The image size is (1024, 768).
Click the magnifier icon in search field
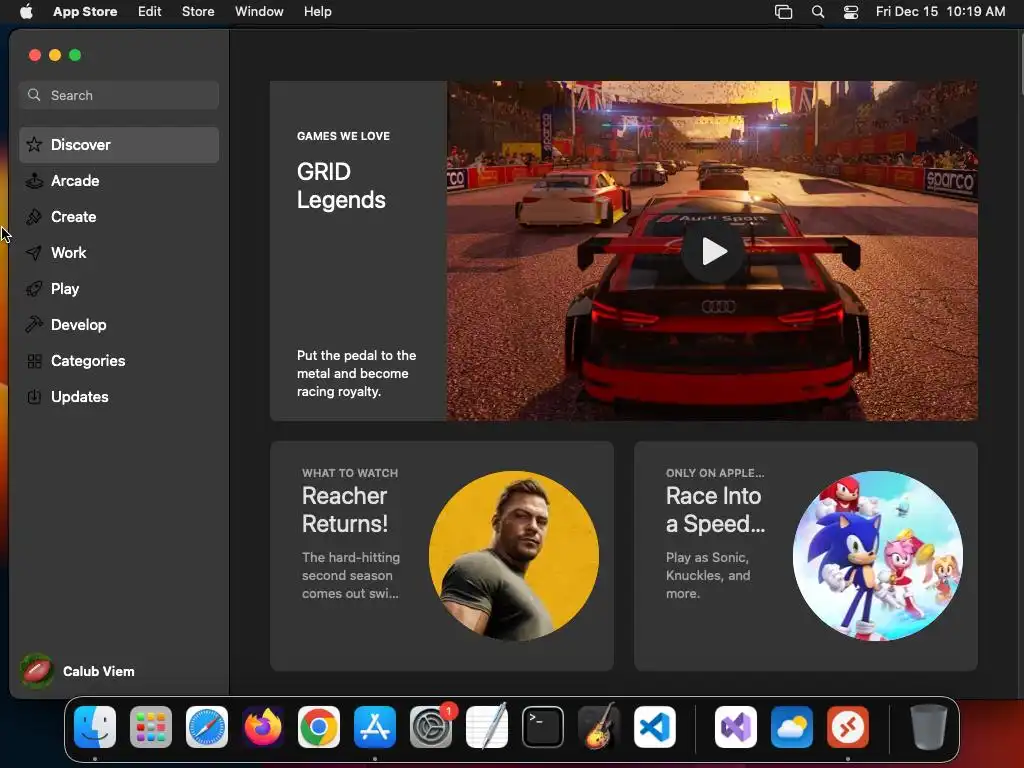click(34, 95)
